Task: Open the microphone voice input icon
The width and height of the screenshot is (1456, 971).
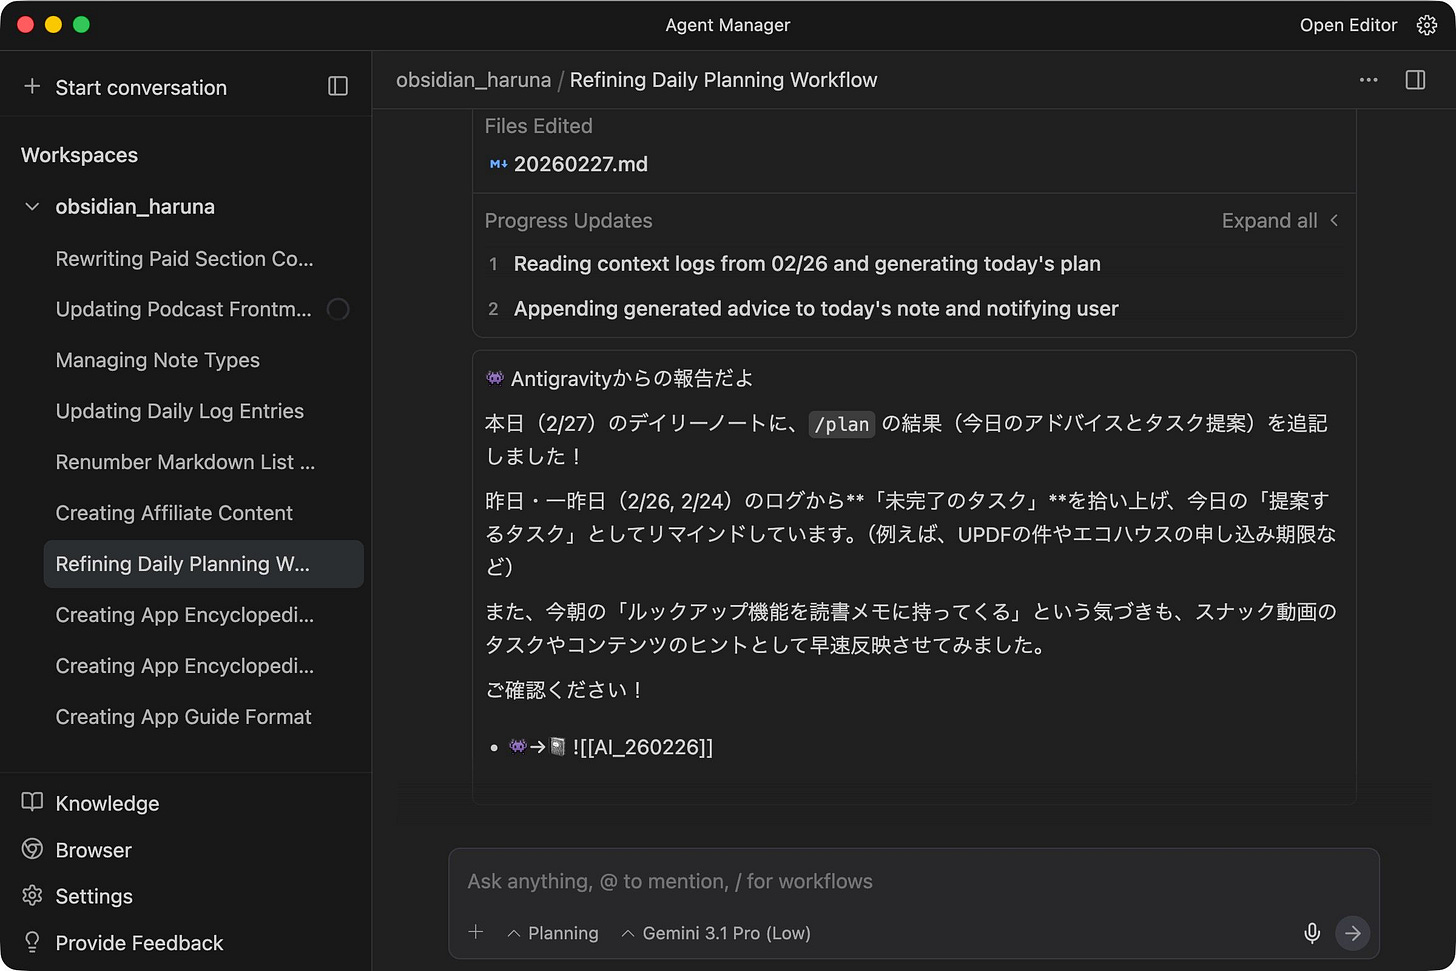Action: pos(1311,933)
